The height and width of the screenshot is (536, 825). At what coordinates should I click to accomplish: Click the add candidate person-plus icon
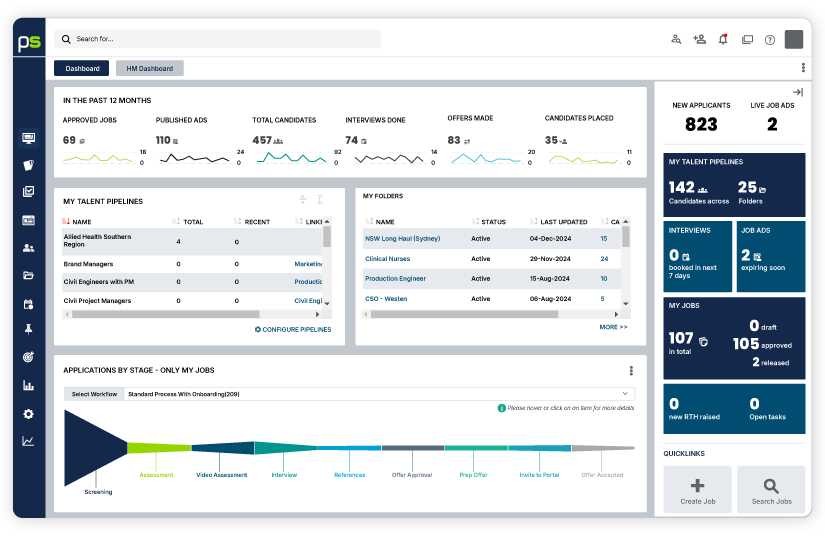(x=699, y=39)
